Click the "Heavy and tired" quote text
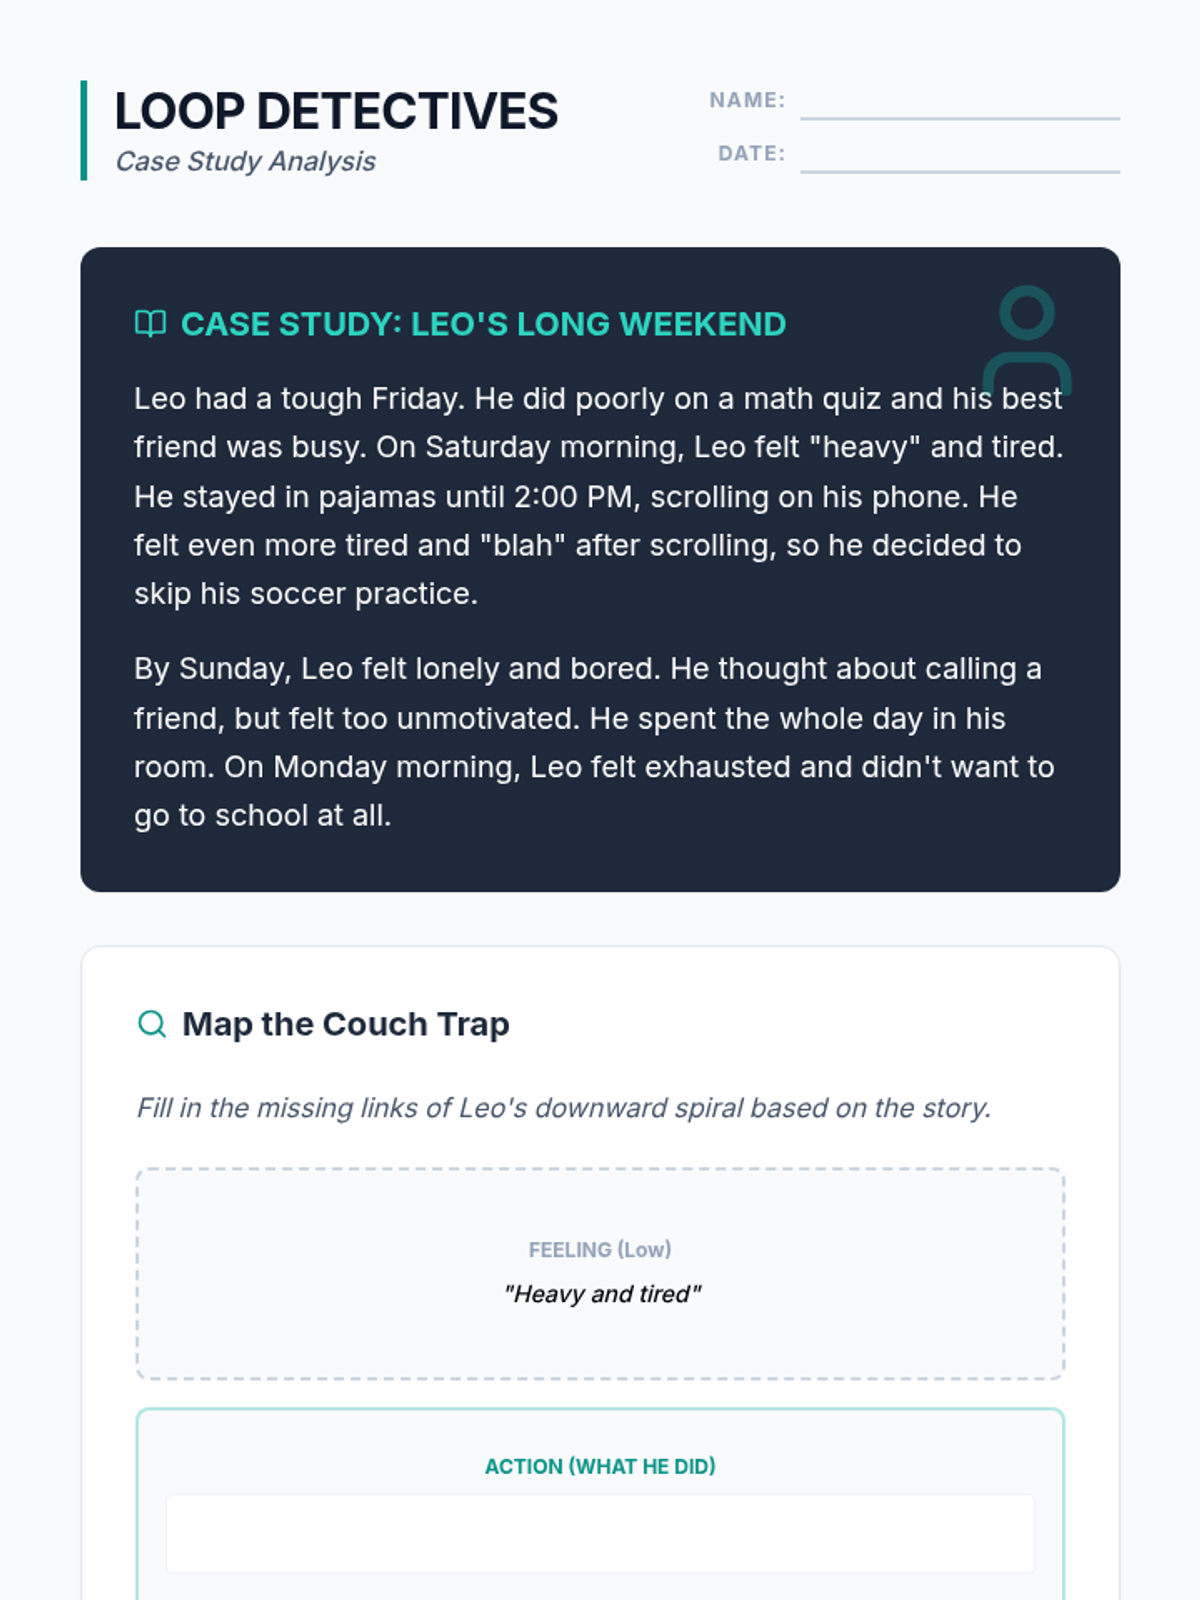 (x=601, y=1294)
